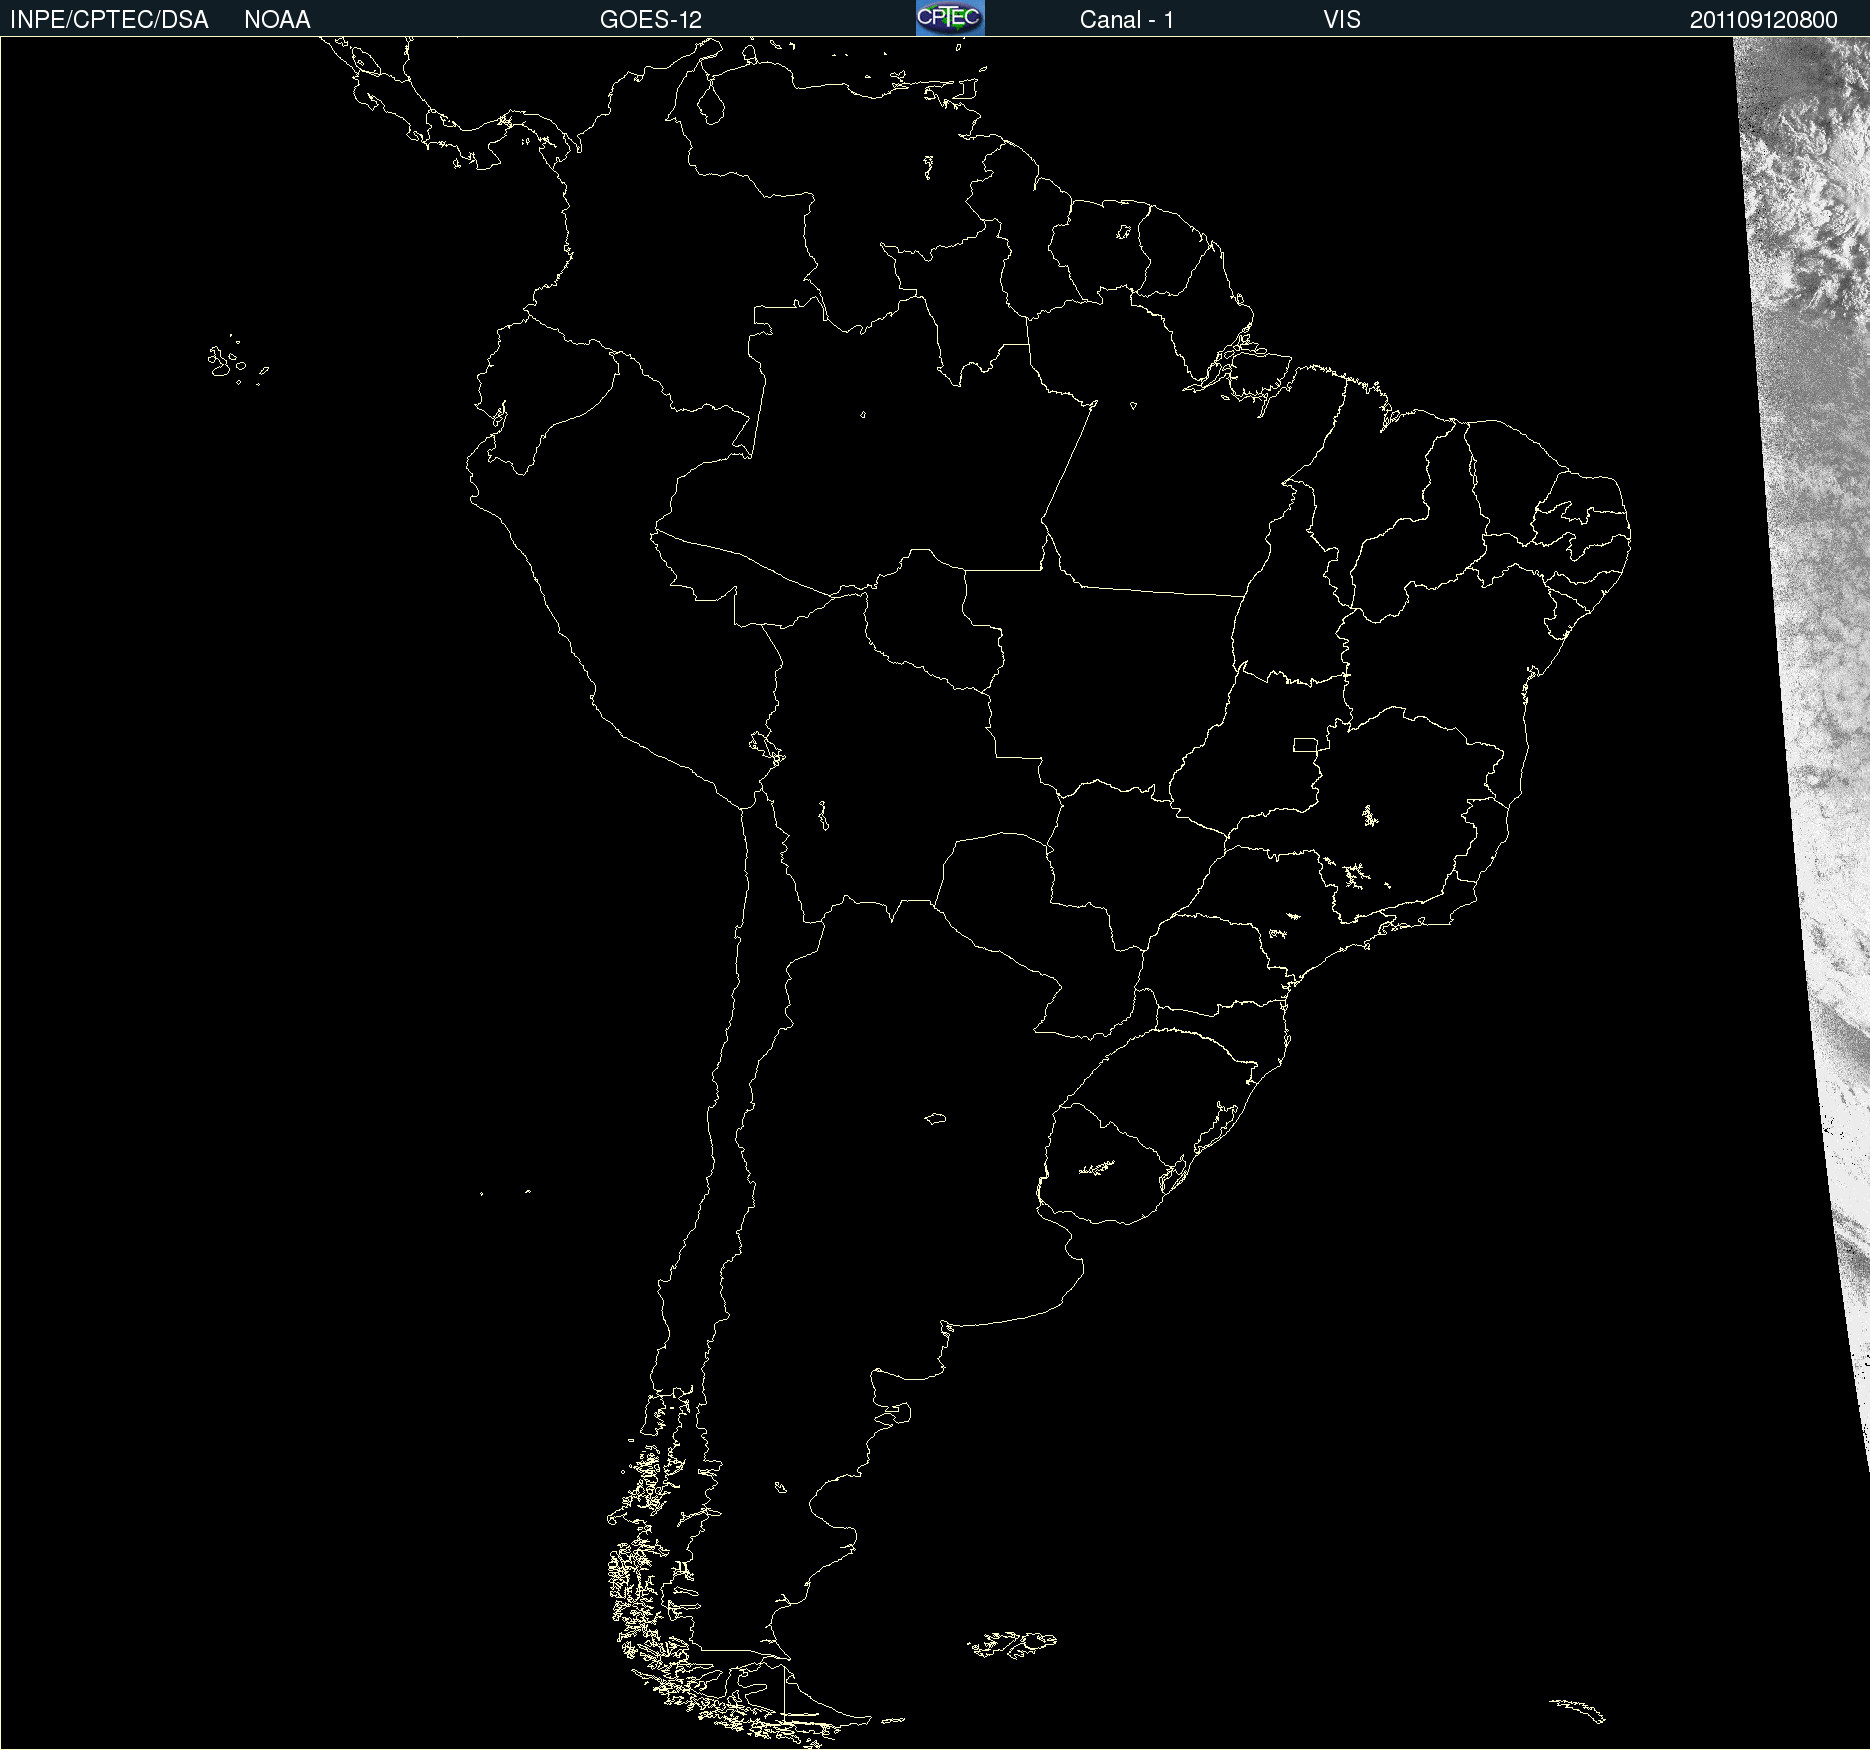Click the CPTEC logo in header
The width and height of the screenshot is (1870, 1750).
point(950,18)
